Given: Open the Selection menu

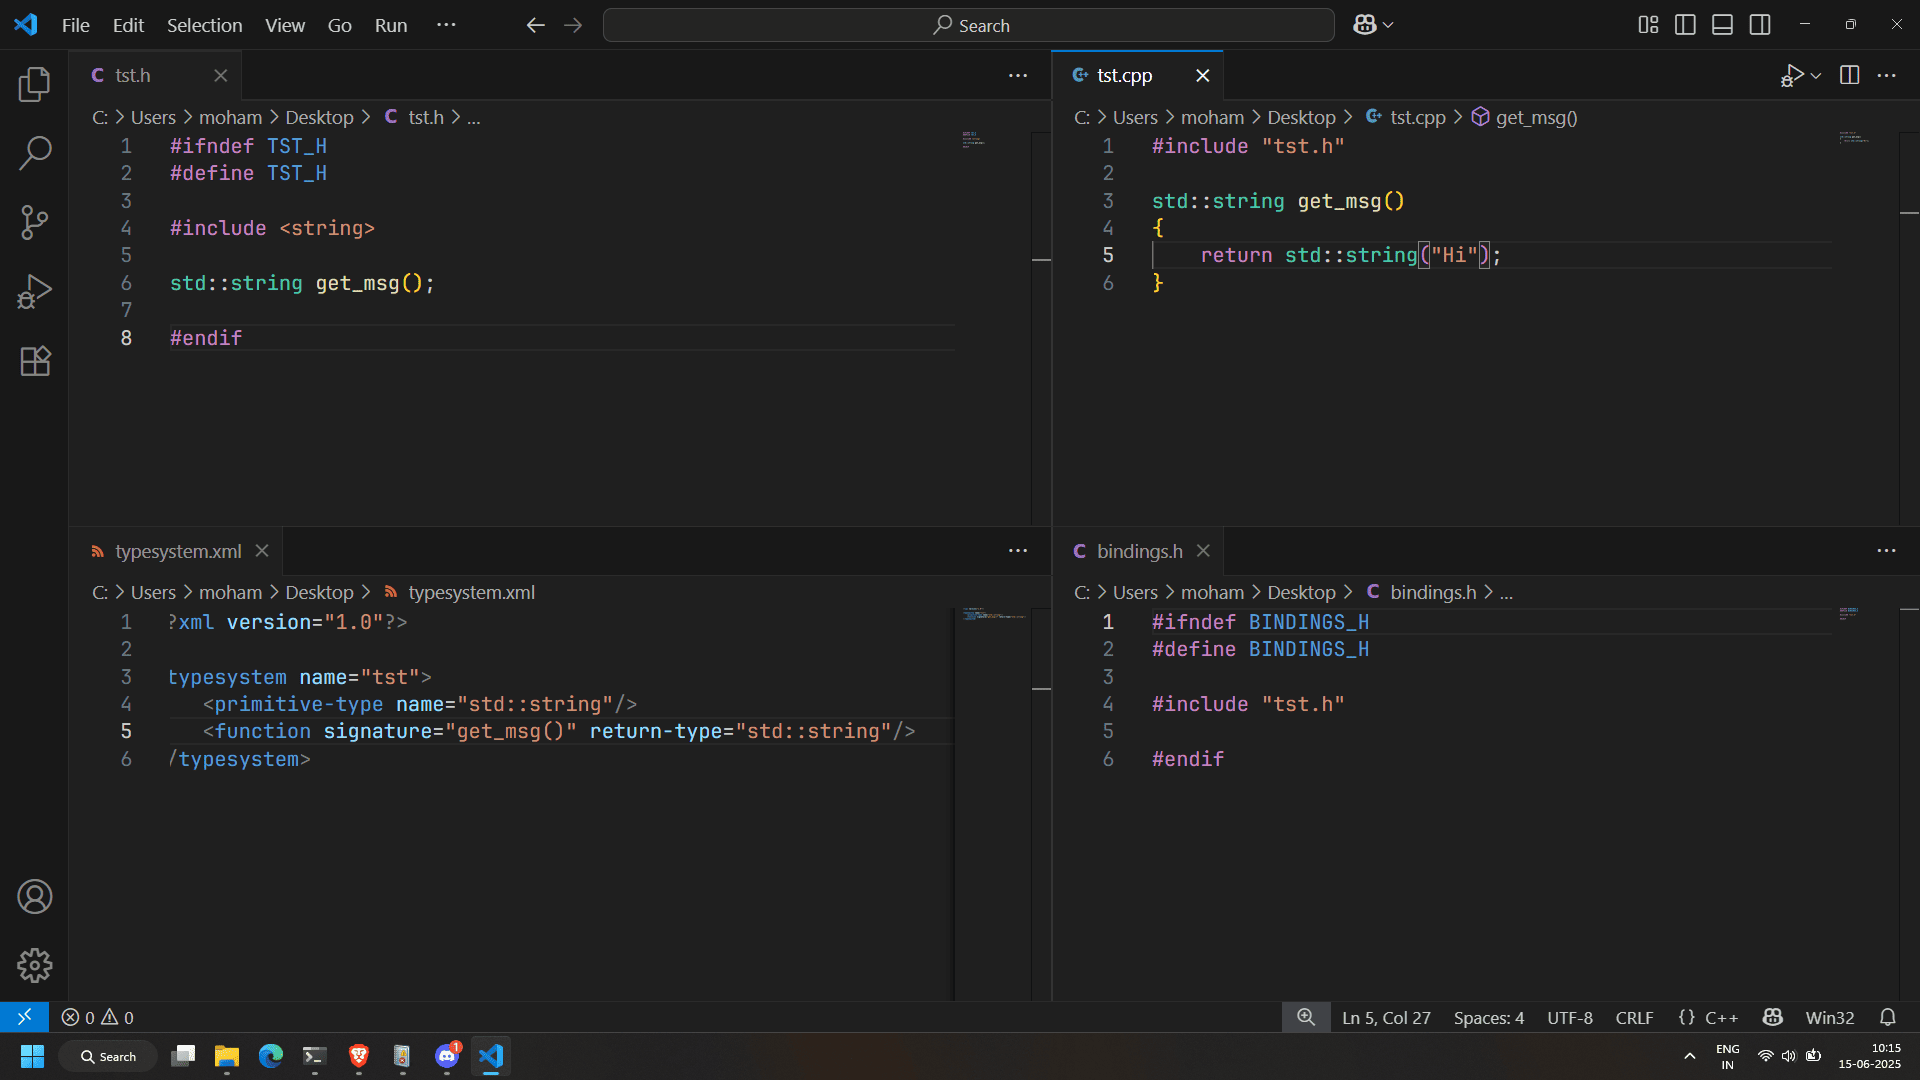Looking at the screenshot, I should [x=204, y=25].
